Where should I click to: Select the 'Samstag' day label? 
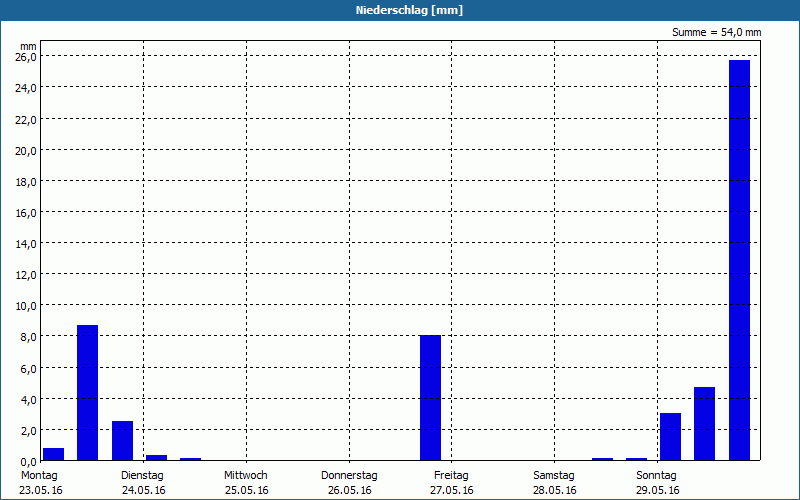(x=554, y=476)
